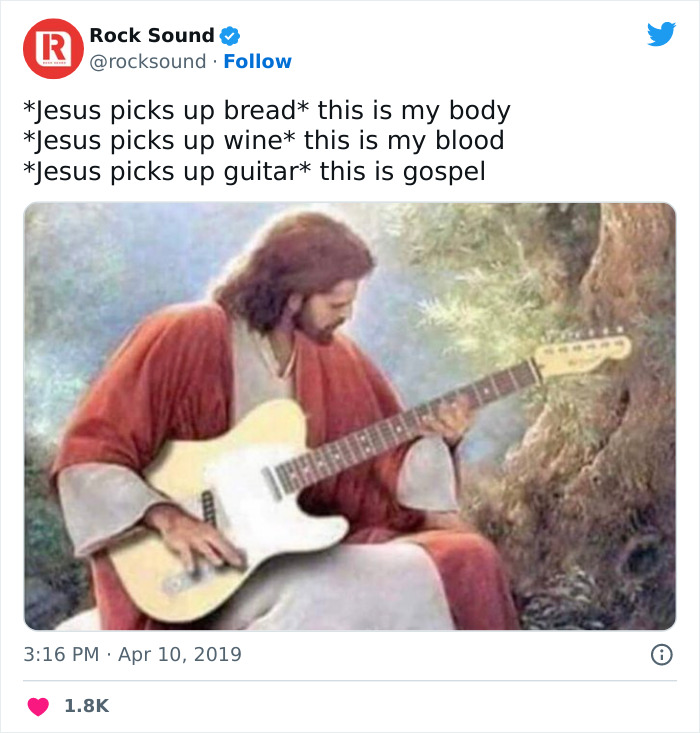Open the tweet info icon
This screenshot has width=700, height=733.
click(661, 655)
